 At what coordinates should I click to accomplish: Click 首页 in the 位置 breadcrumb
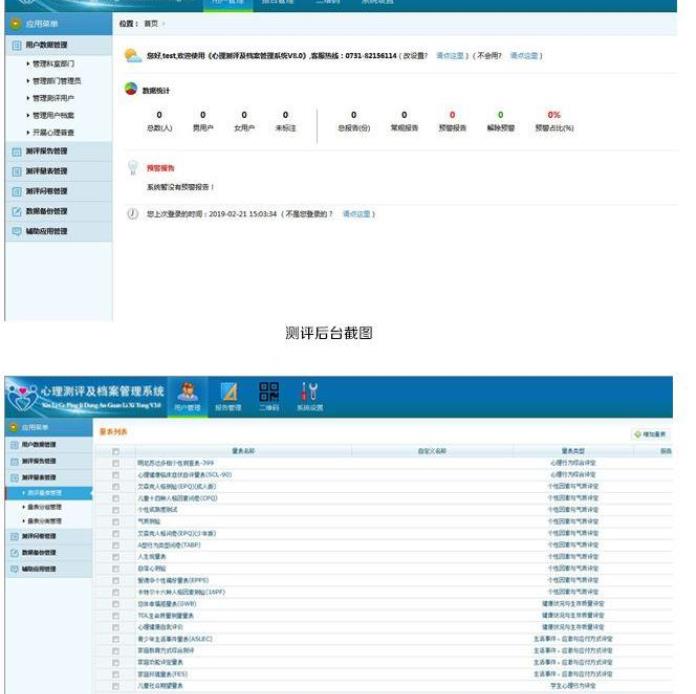(151, 24)
